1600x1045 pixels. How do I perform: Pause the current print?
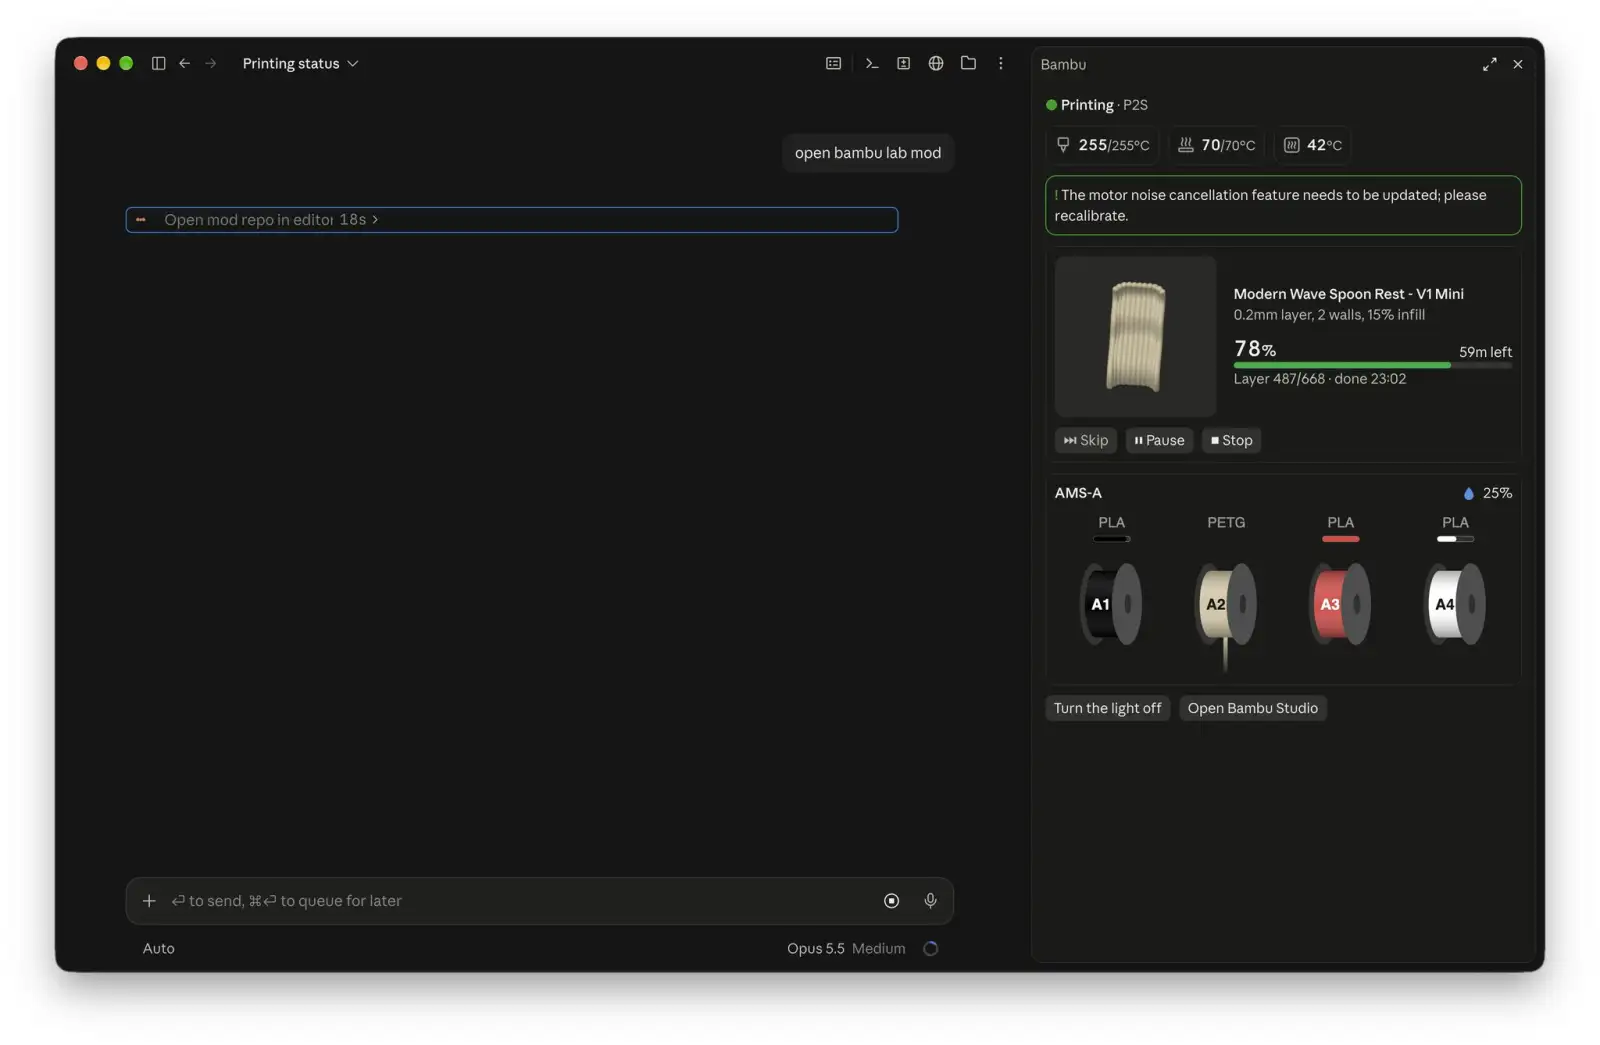[x=1159, y=440]
